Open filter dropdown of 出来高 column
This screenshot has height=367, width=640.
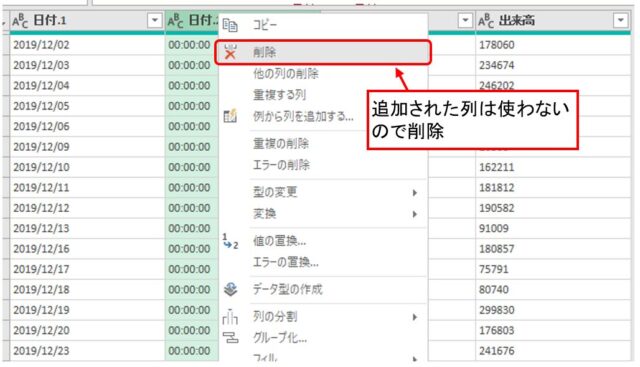pyautogui.click(x=620, y=20)
